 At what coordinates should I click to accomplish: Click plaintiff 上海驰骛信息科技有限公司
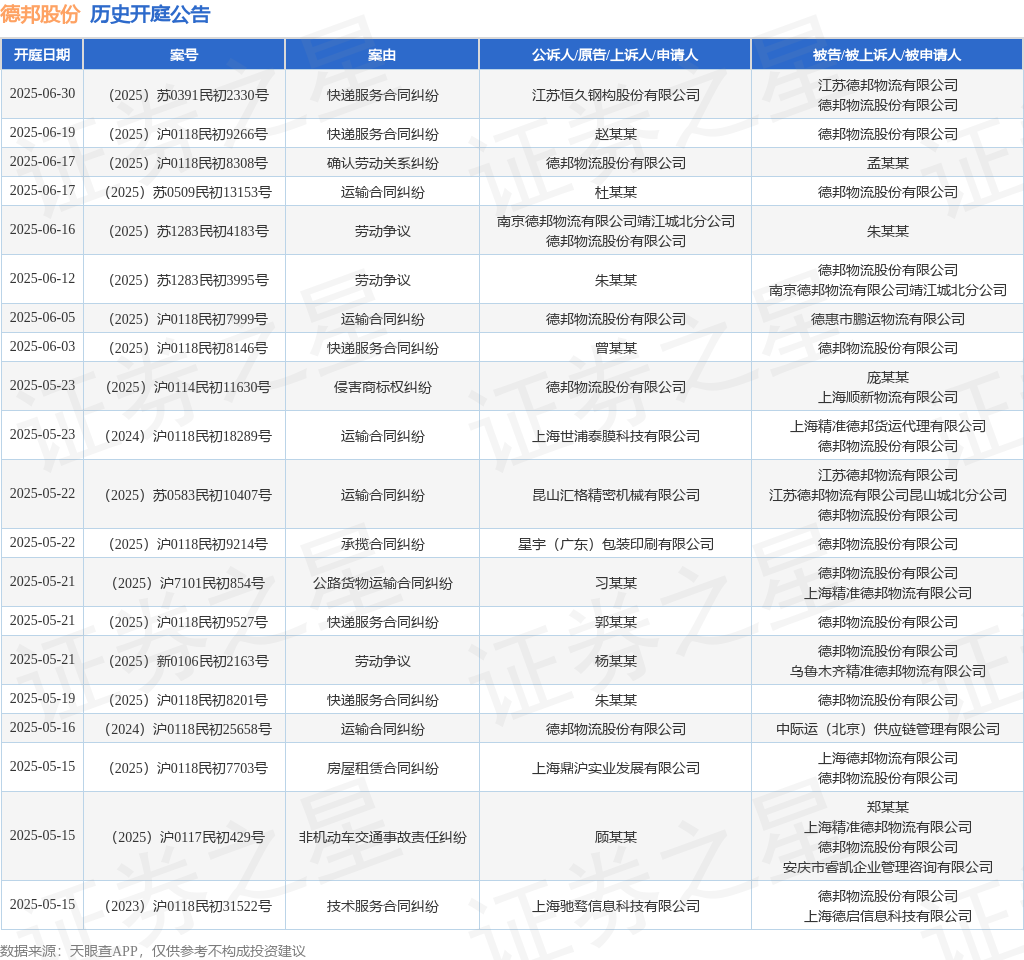[x=615, y=906]
